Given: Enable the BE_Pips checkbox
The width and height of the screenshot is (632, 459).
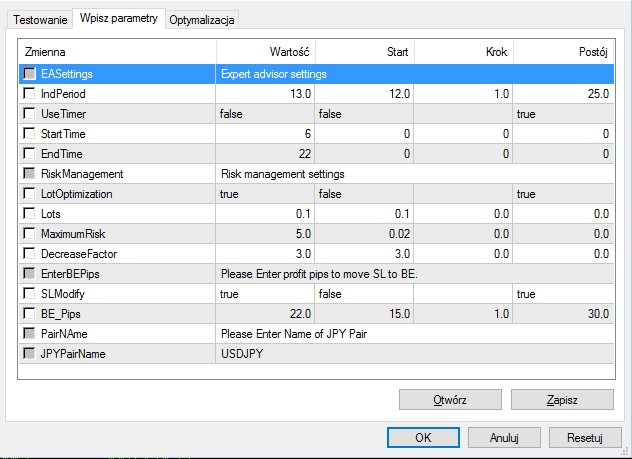Looking at the screenshot, I should (x=29, y=314).
